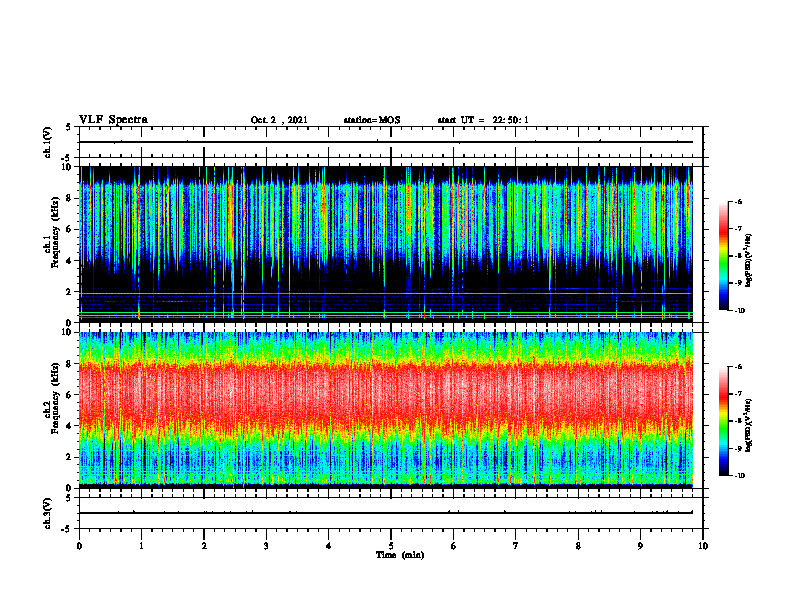Click the ch.3 voltage waveform trace
The width and height of the screenshot is (792, 612).
[386, 513]
